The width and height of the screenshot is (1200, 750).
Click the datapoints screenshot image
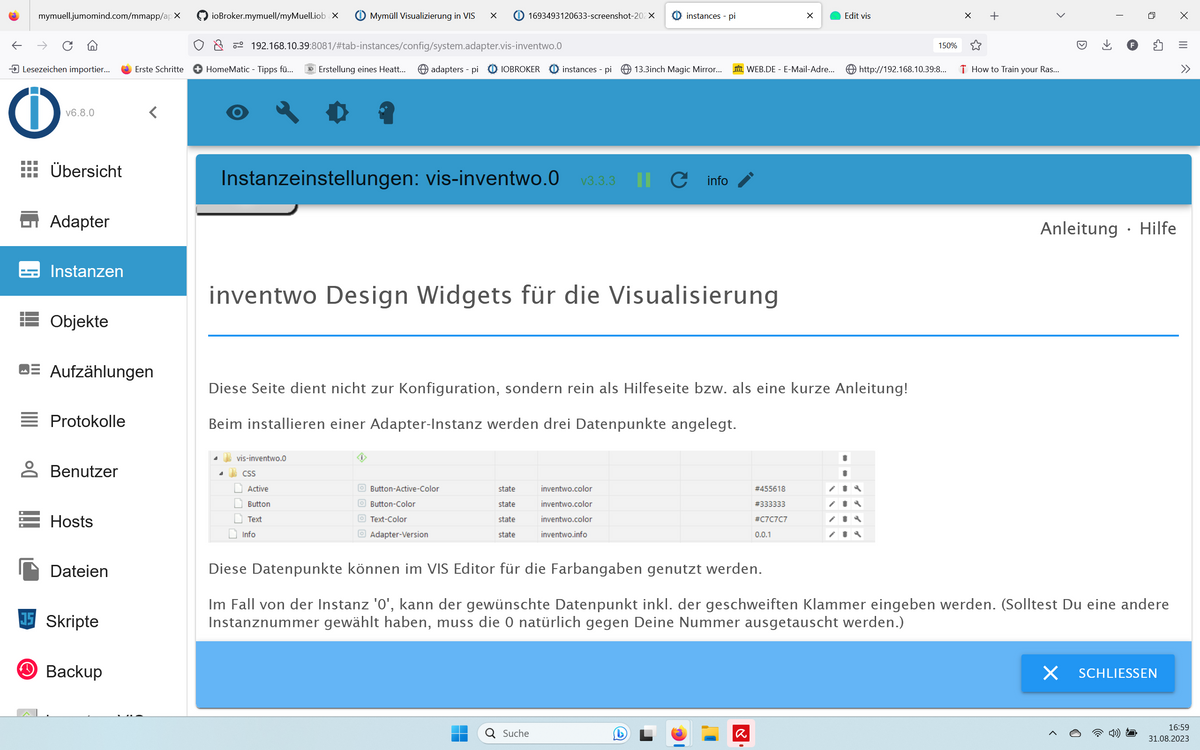[x=541, y=496]
